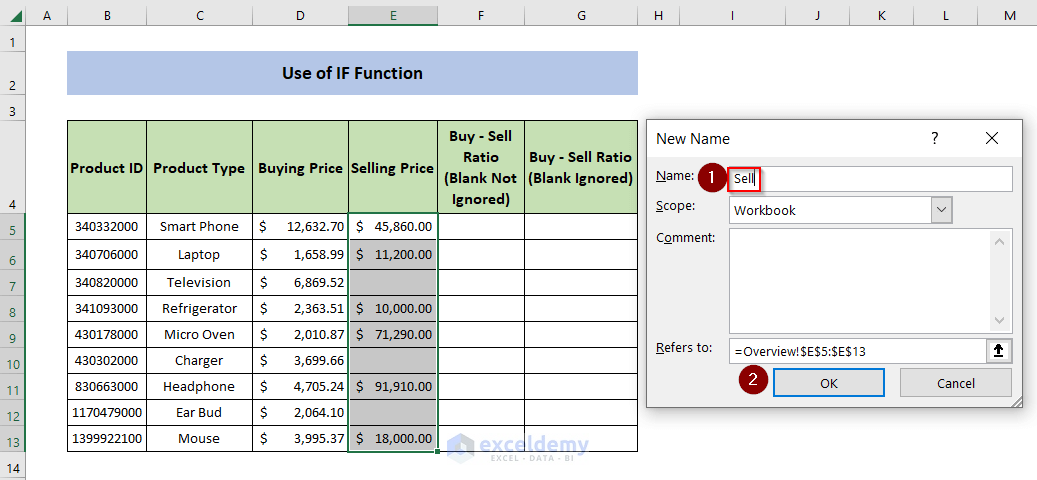The image size is (1037, 480).
Task: Click the Comment box scrollbar up arrow
Action: [x=1000, y=242]
